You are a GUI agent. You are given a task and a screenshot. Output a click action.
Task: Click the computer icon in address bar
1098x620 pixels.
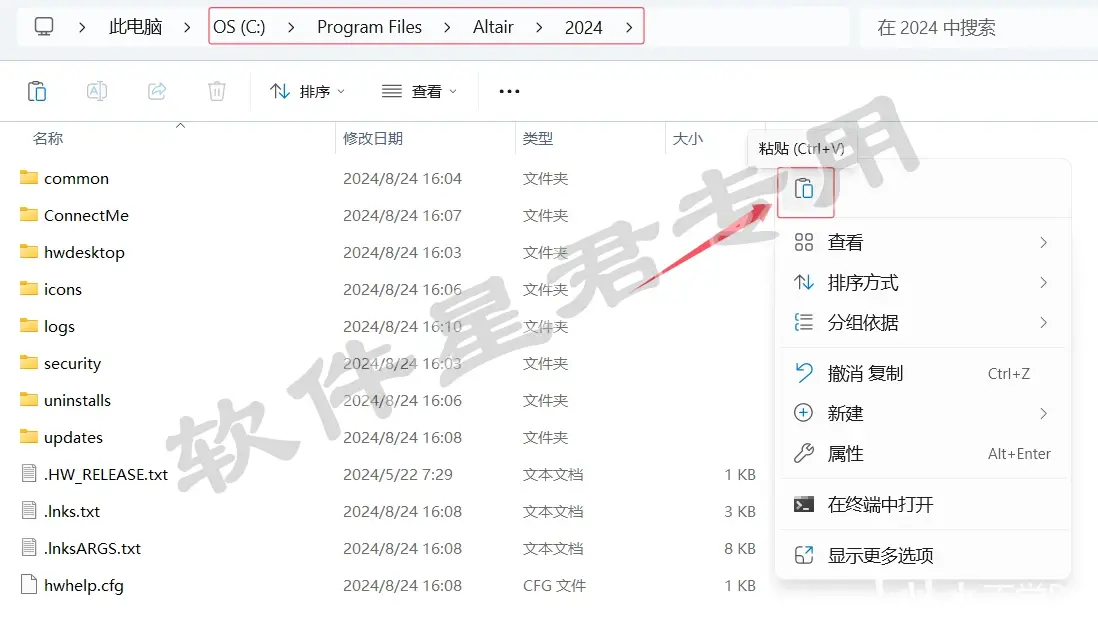click(x=43, y=27)
